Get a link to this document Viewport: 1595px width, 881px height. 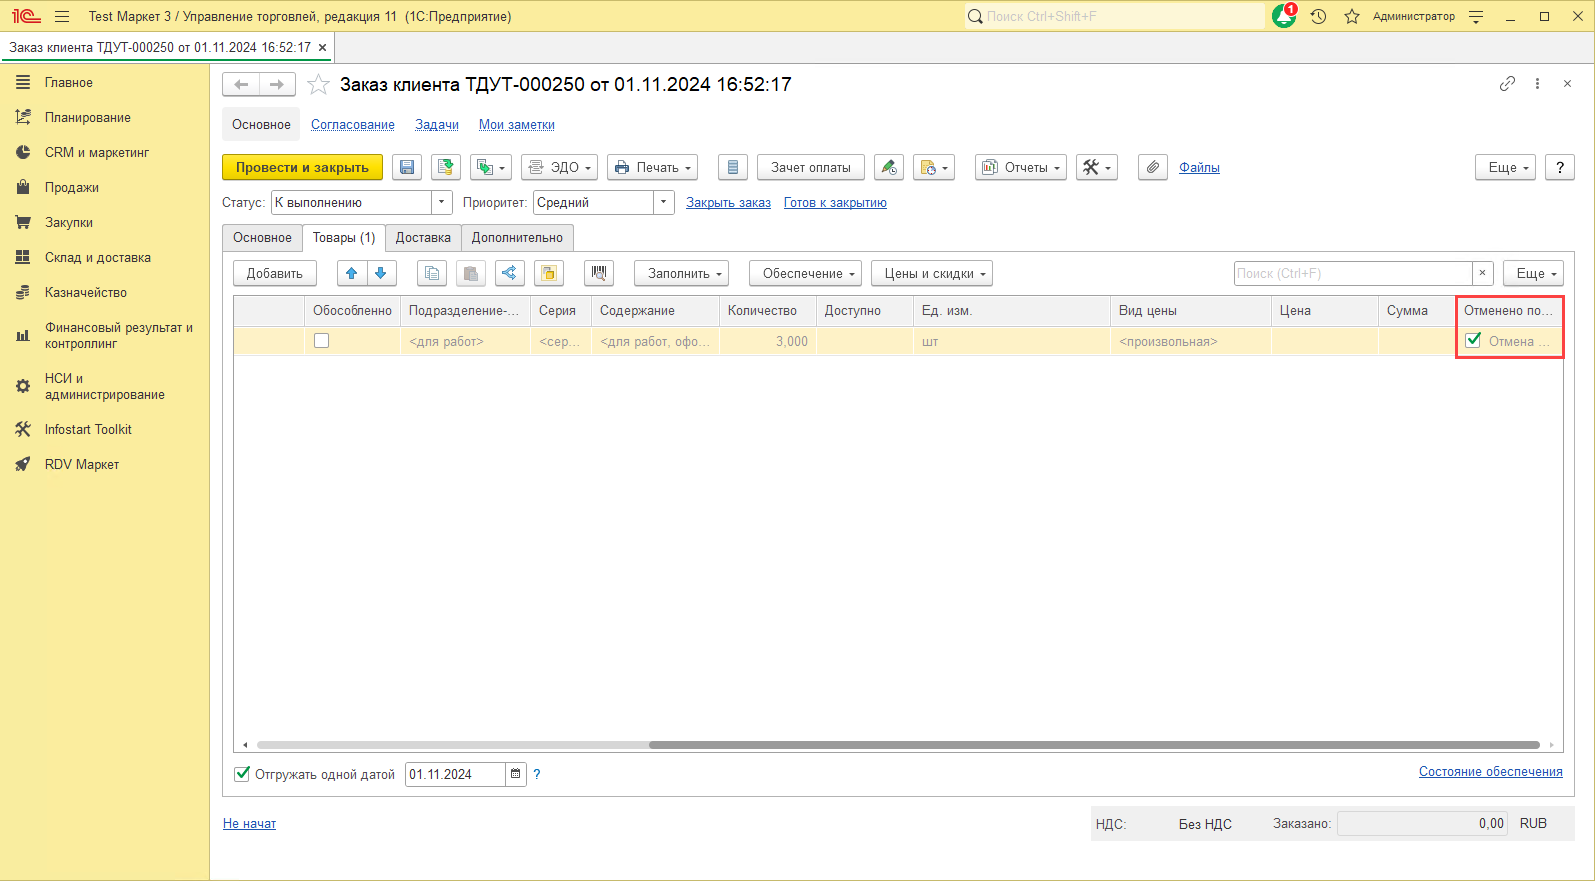point(1507,84)
